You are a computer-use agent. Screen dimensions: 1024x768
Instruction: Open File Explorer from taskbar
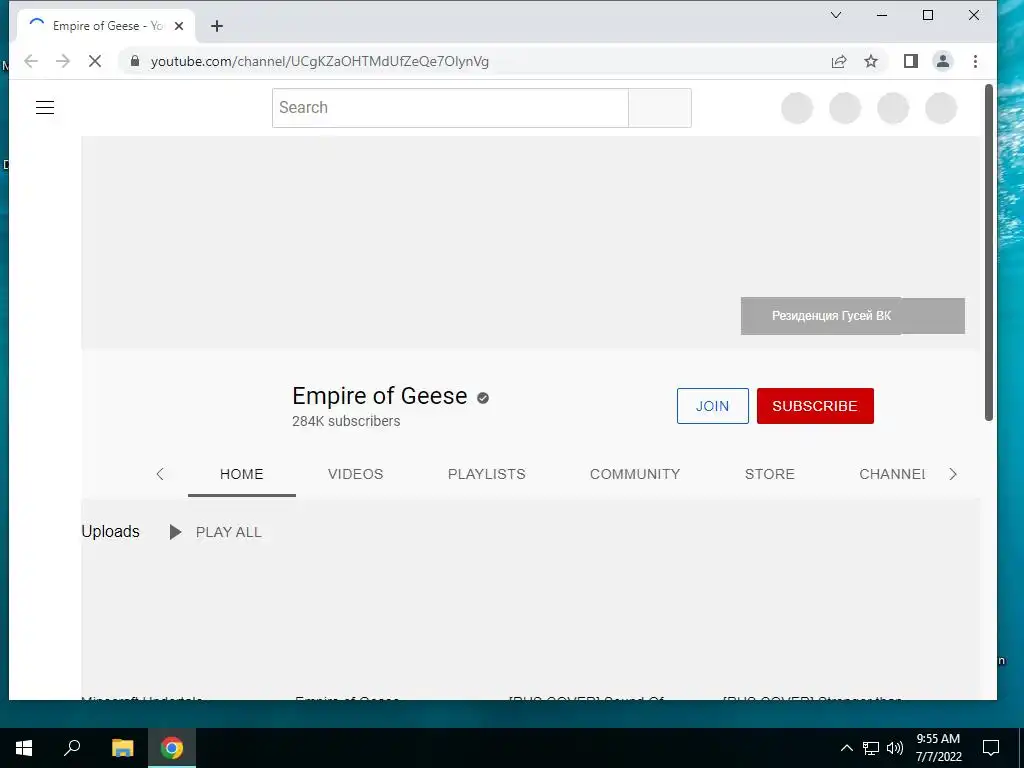click(x=122, y=748)
